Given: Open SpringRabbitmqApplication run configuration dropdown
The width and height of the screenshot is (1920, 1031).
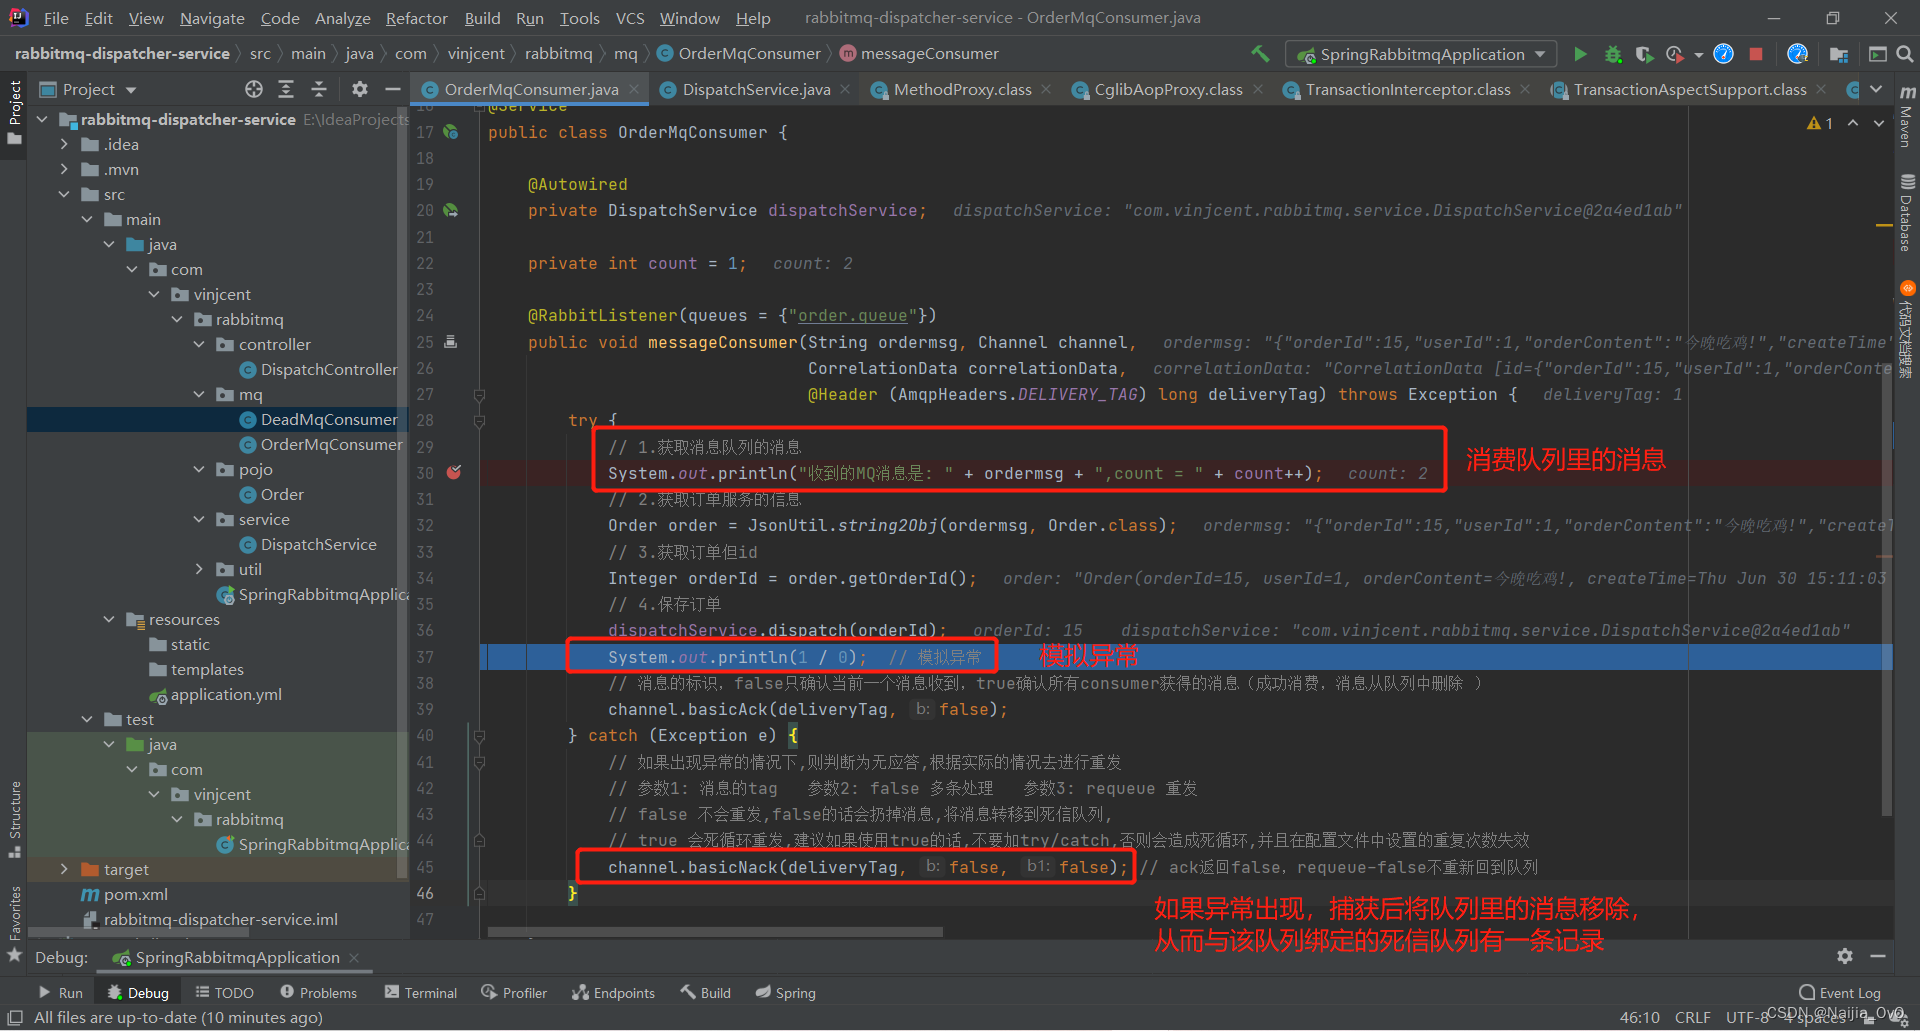Looking at the screenshot, I should click(x=1420, y=54).
